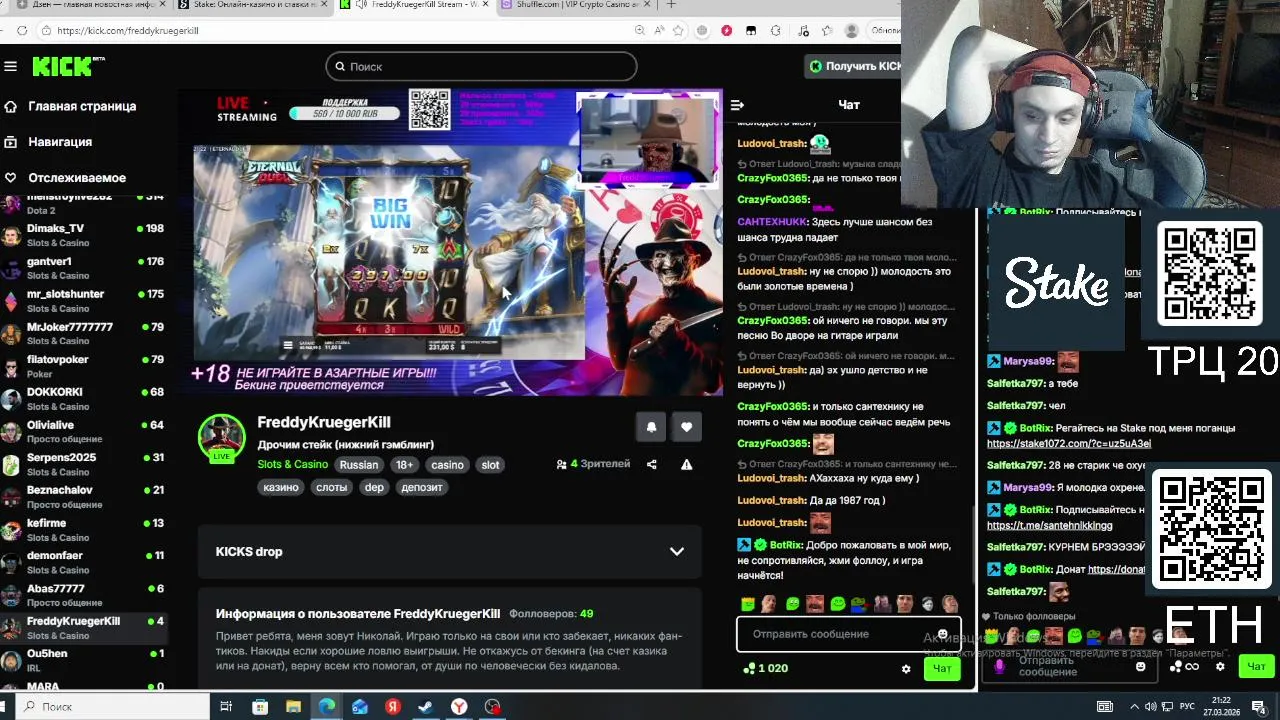Screen dimensions: 1280x720
Task: Open kefirme channel in sidebar
Action: click(84, 530)
